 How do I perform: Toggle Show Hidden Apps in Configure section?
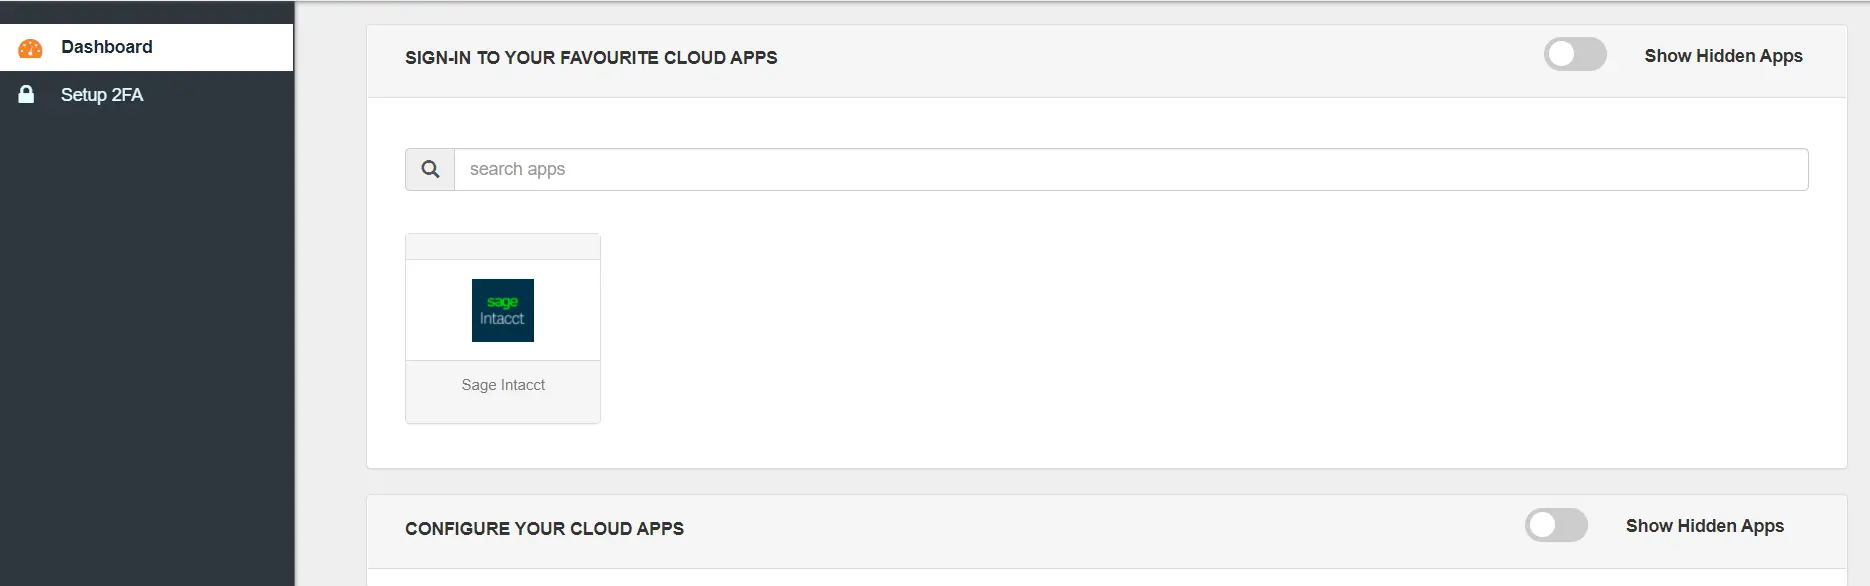[1556, 525]
